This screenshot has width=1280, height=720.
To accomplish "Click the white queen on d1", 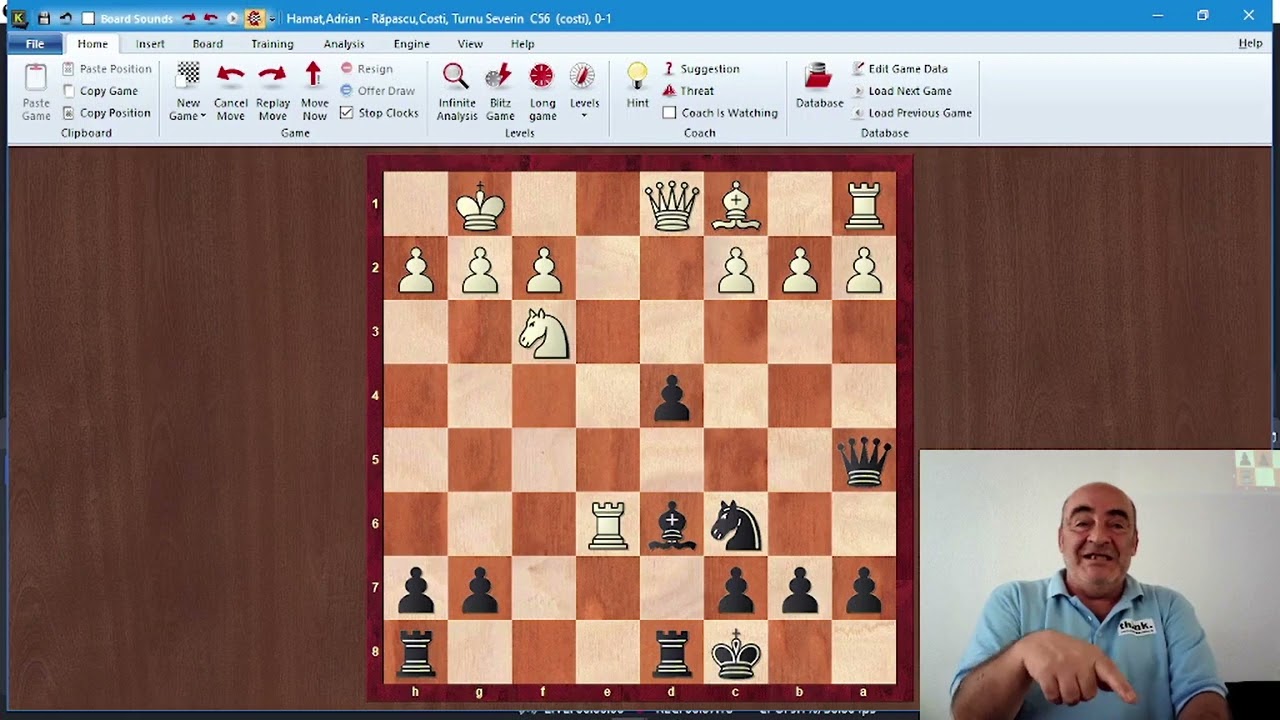I will pos(672,205).
